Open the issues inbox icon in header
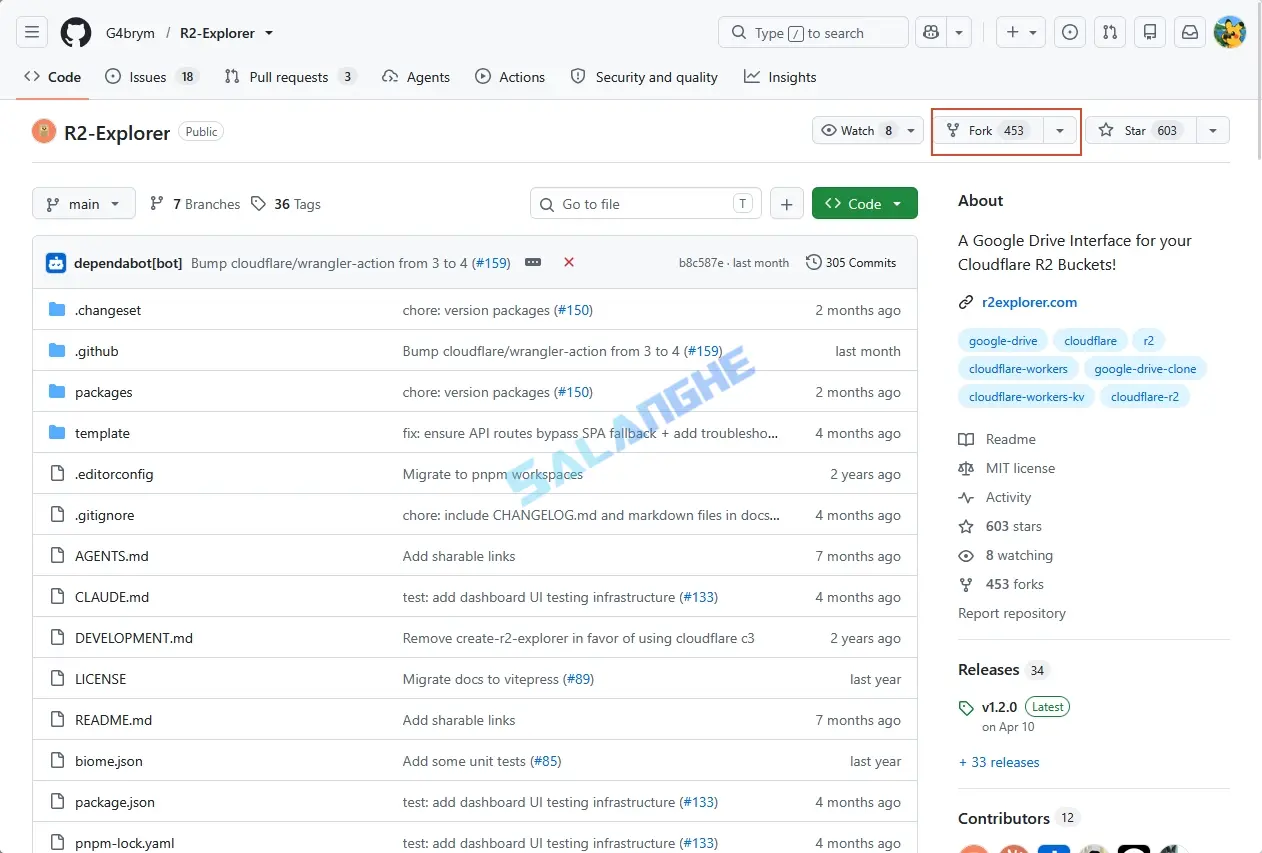This screenshot has width=1262, height=853. pyautogui.click(x=1070, y=32)
